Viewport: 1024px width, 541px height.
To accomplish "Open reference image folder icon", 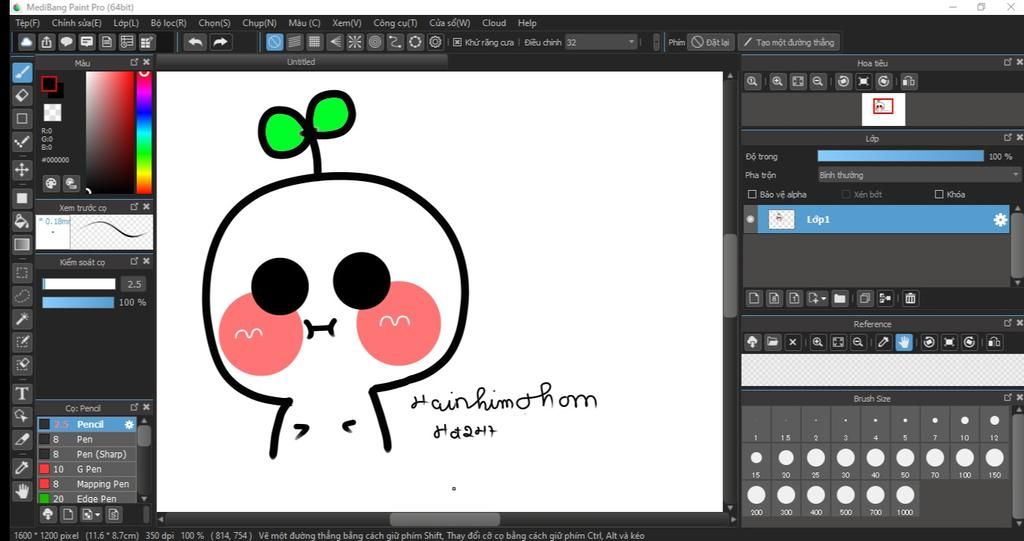I will [773, 342].
